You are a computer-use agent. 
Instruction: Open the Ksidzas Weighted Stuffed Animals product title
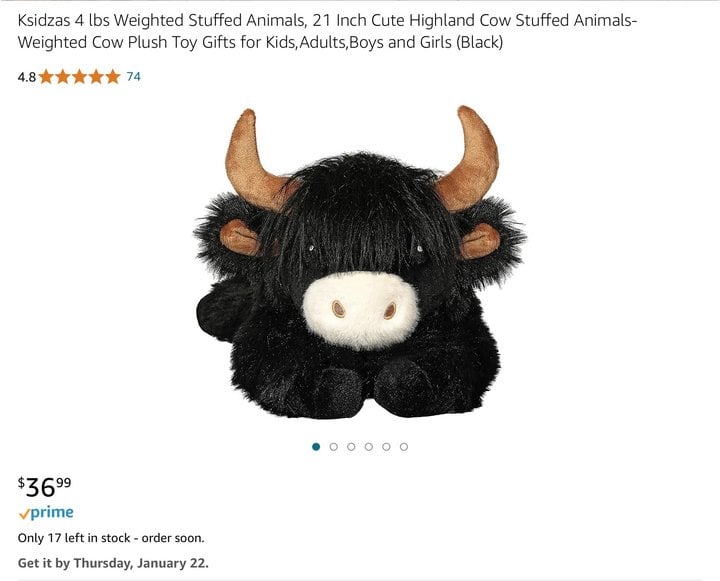(x=327, y=31)
